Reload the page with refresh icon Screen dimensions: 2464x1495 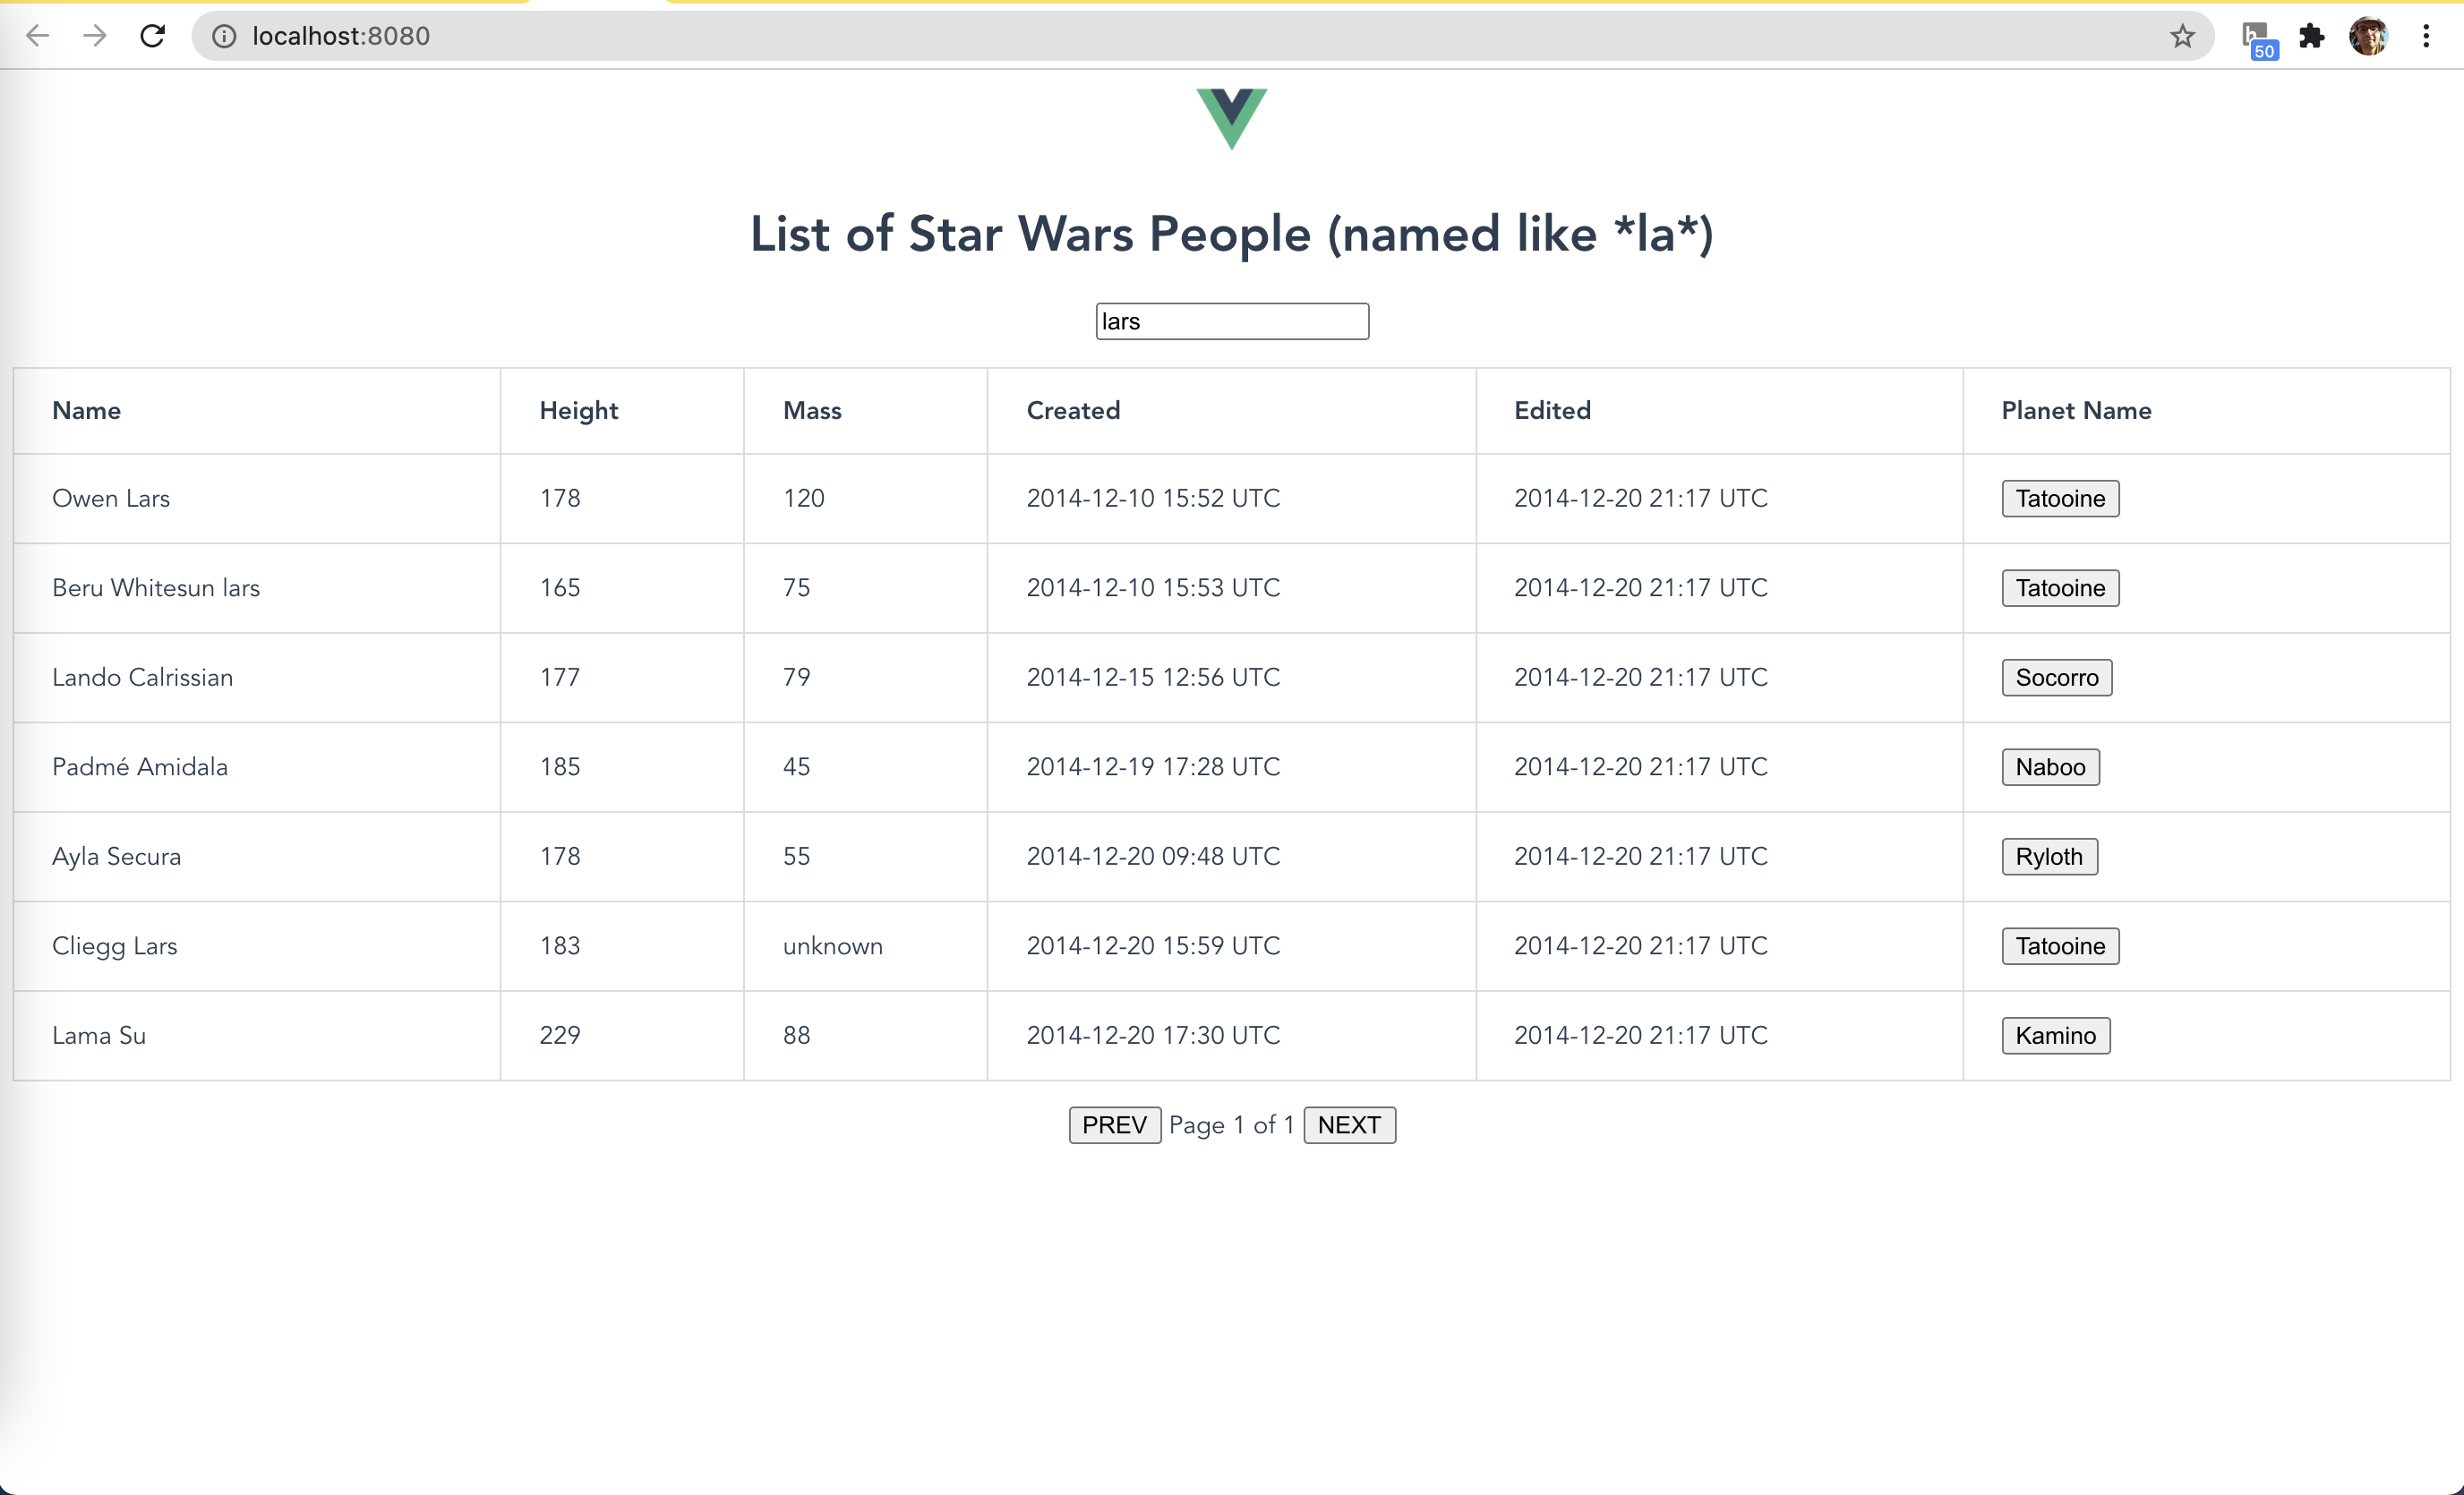click(152, 36)
